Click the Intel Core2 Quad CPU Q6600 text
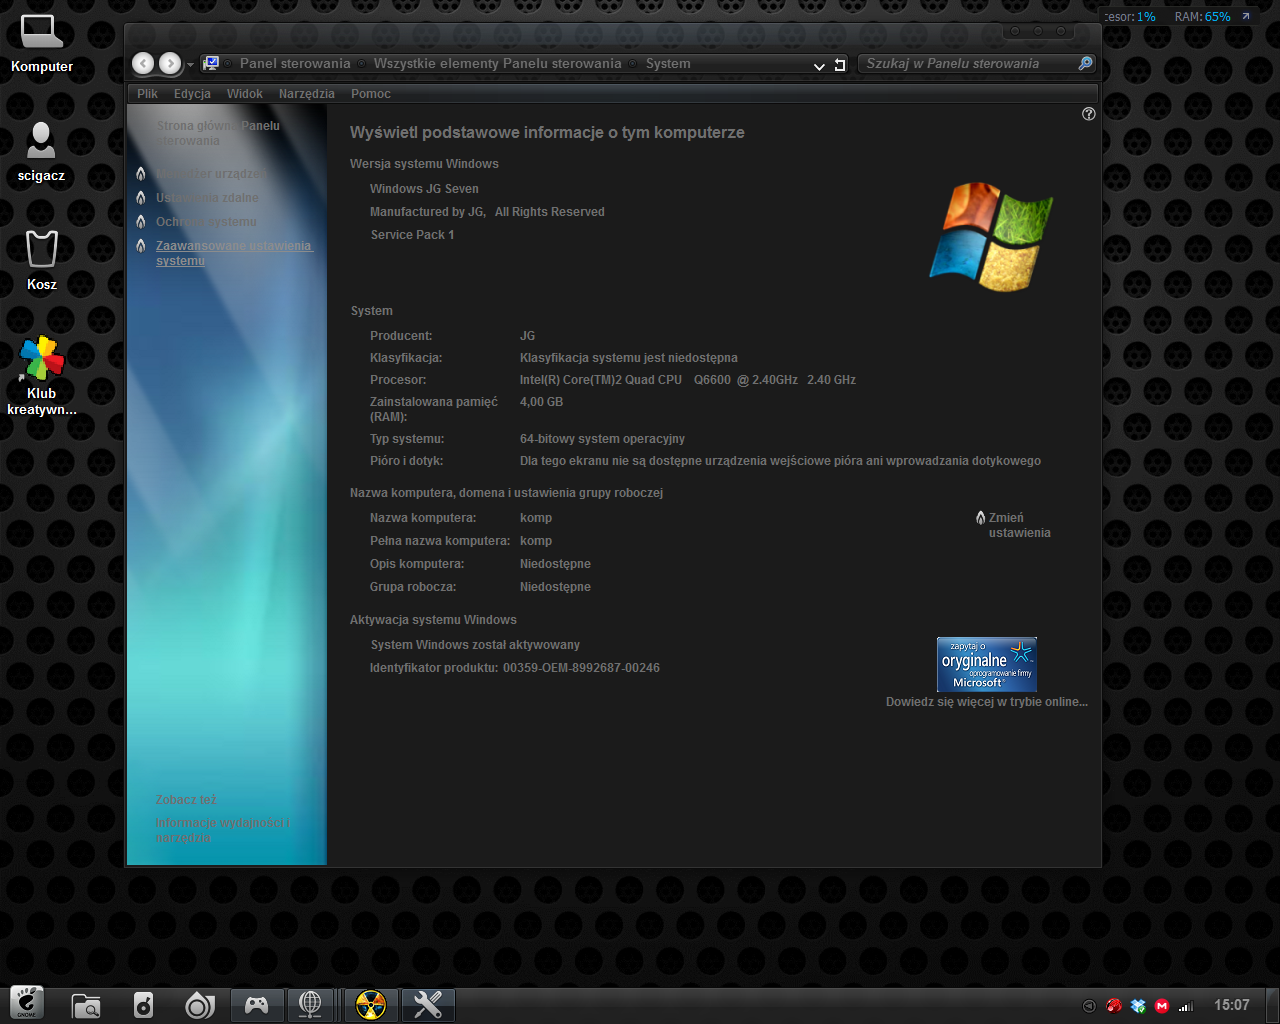This screenshot has width=1280, height=1024. pyautogui.click(x=687, y=380)
